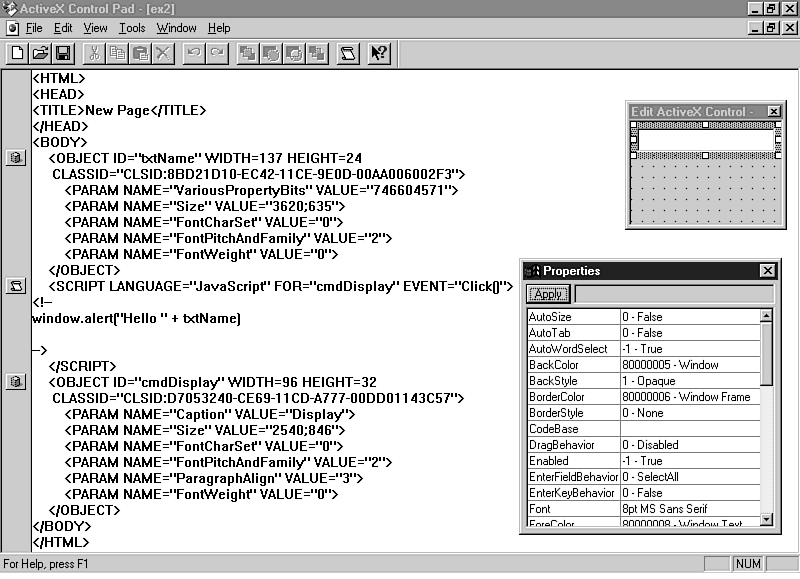Select the AutoSize property row
This screenshot has width=800, height=579.
(x=644, y=317)
